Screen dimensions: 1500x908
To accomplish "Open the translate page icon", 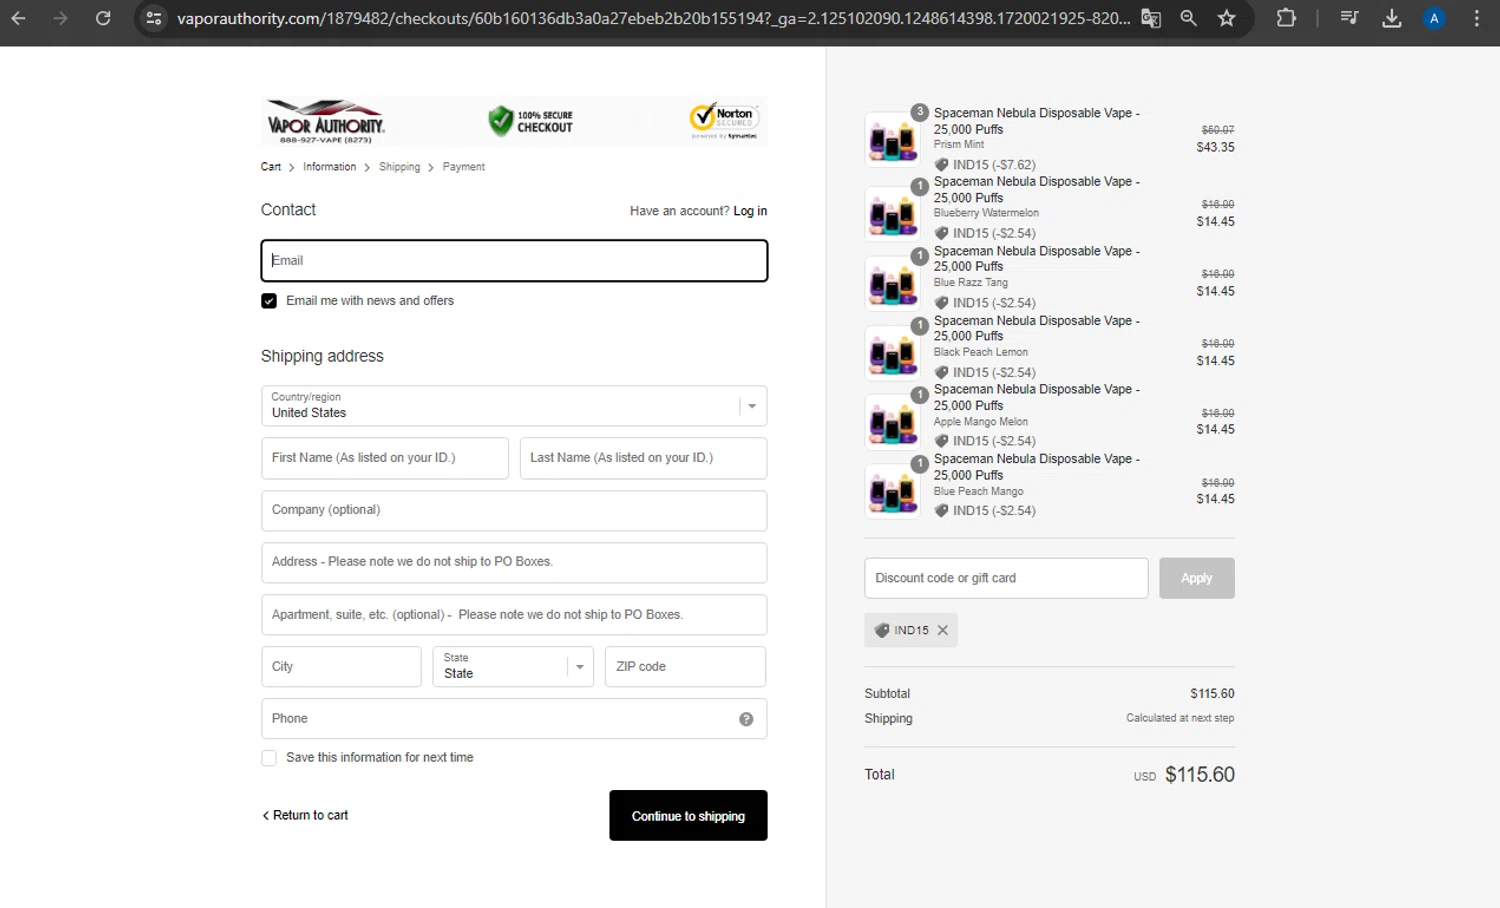I will (x=1151, y=18).
